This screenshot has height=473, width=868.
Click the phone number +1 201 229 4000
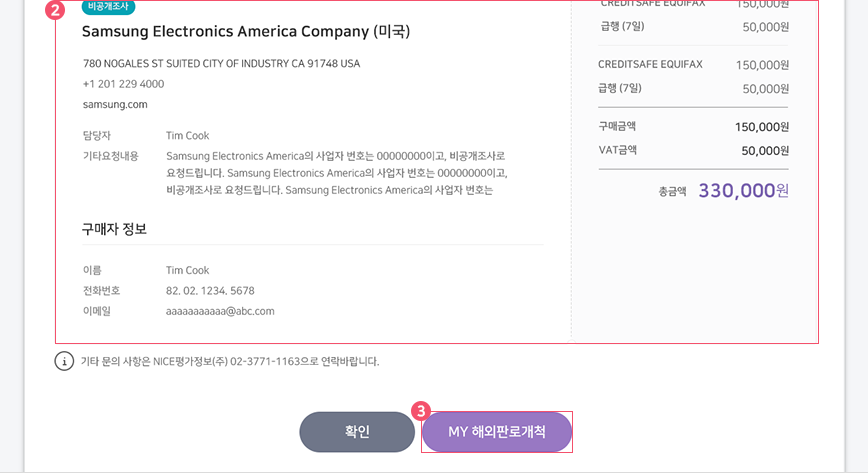pyautogui.click(x=123, y=84)
